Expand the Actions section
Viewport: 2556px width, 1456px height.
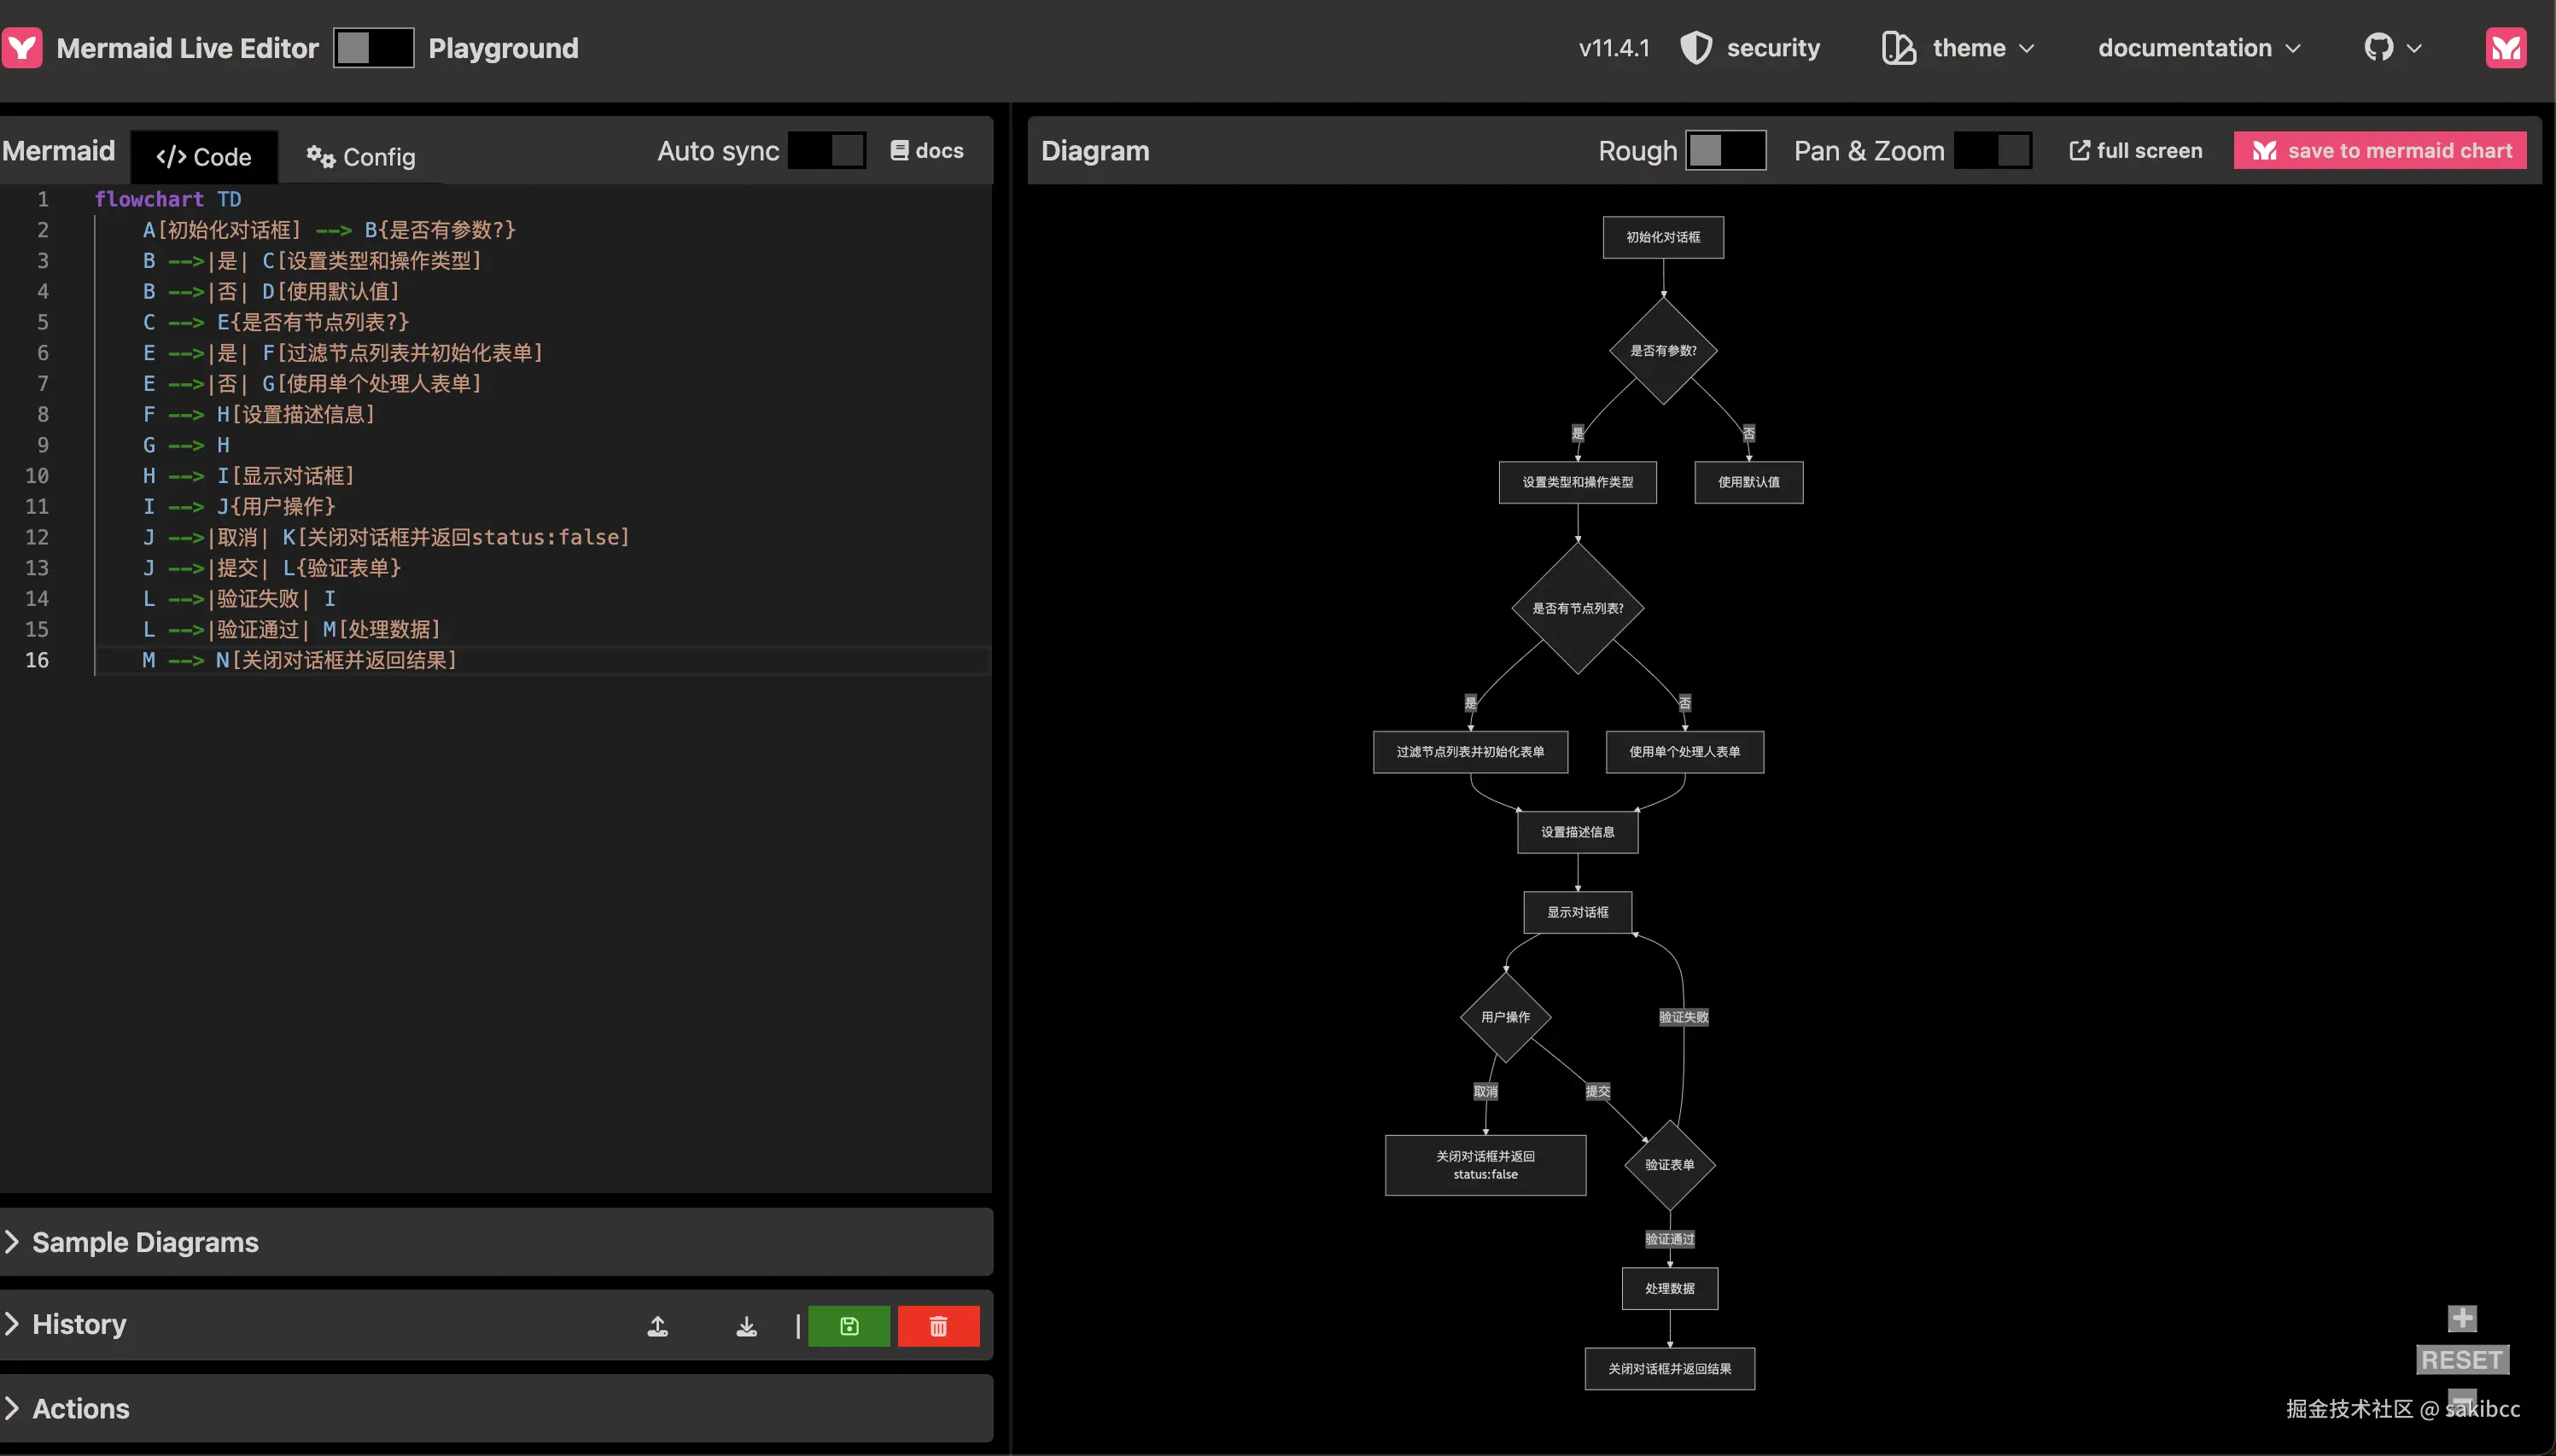pos(80,1408)
